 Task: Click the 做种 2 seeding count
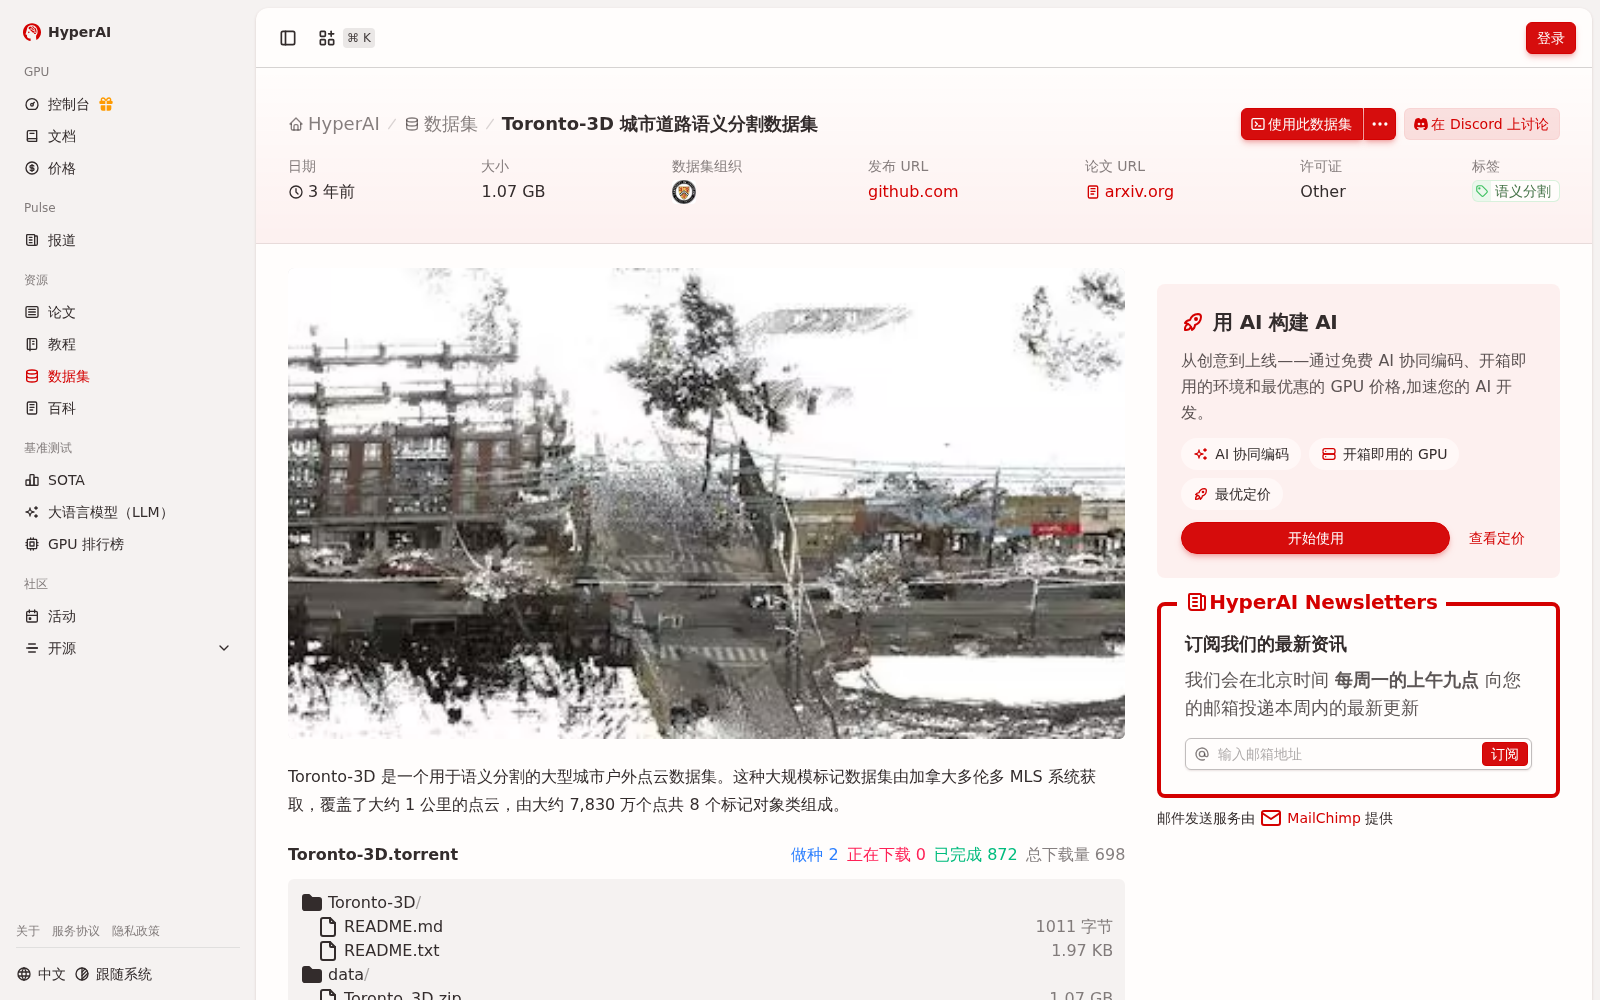click(x=814, y=854)
